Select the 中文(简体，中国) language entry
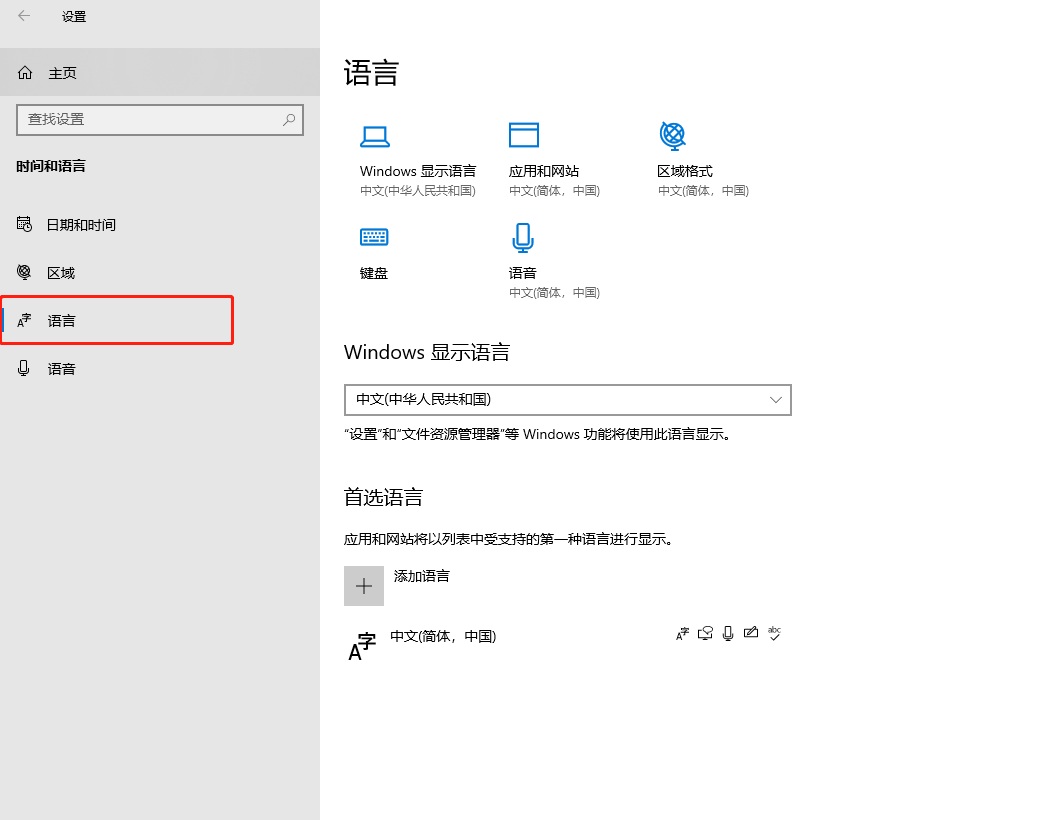1041x820 pixels. click(x=443, y=636)
